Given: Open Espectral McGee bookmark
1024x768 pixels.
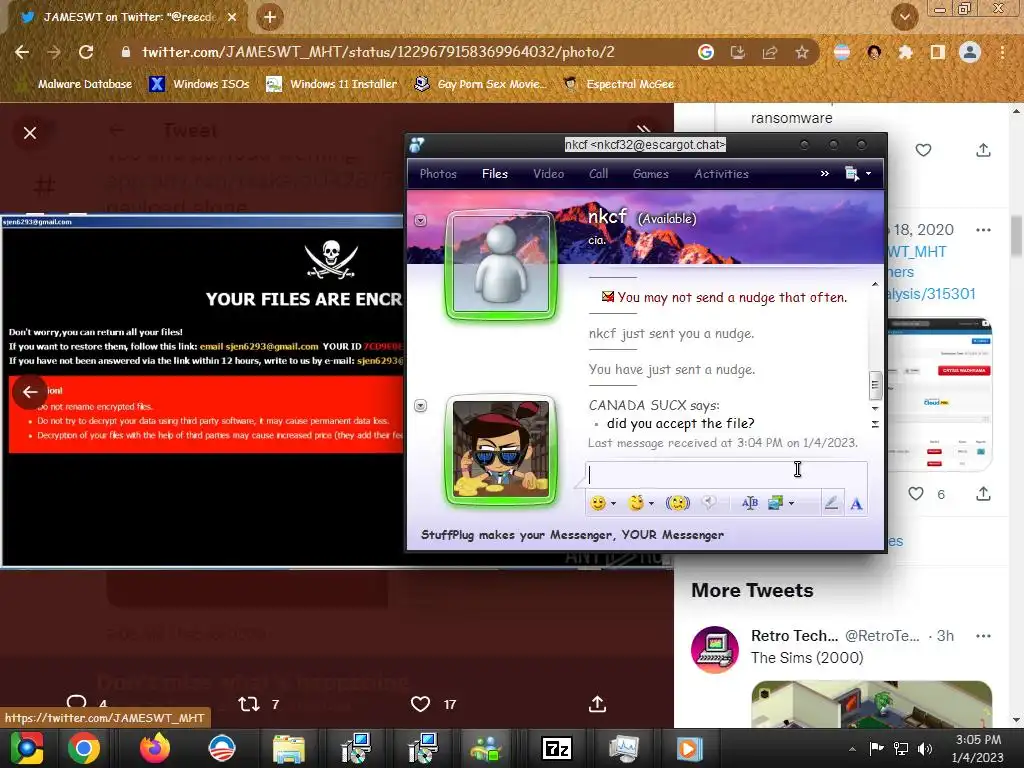Looking at the screenshot, I should [619, 84].
